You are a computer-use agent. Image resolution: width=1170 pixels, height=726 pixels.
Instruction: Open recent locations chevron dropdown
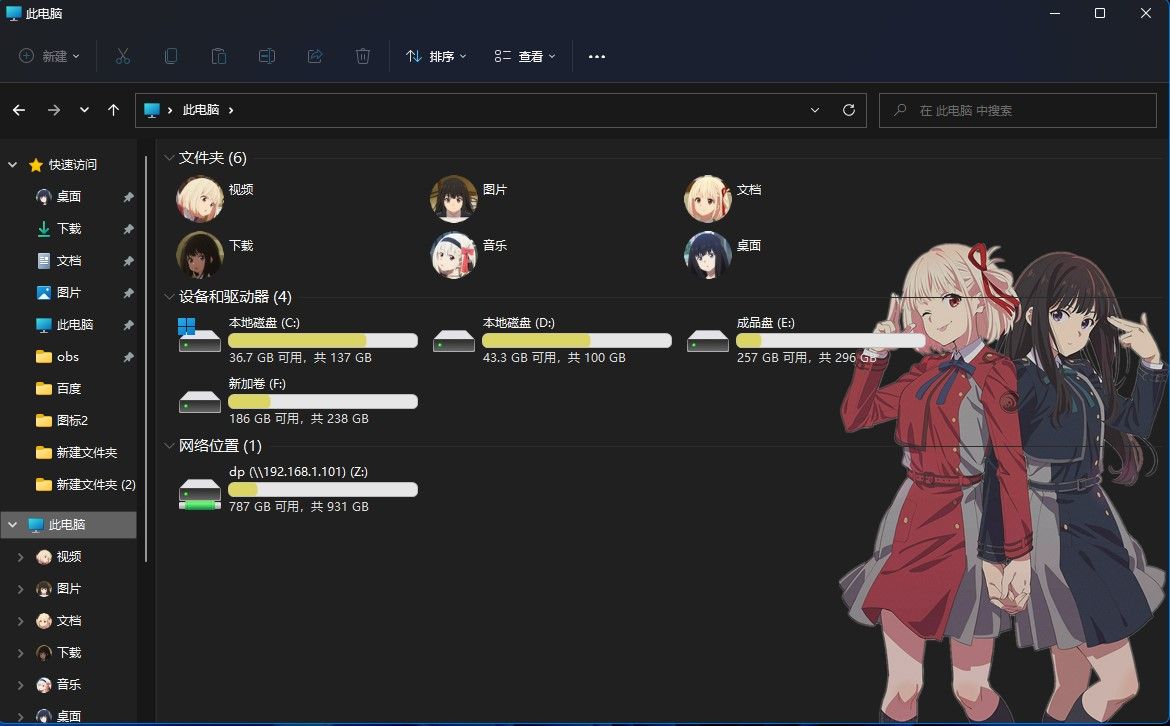pos(84,110)
